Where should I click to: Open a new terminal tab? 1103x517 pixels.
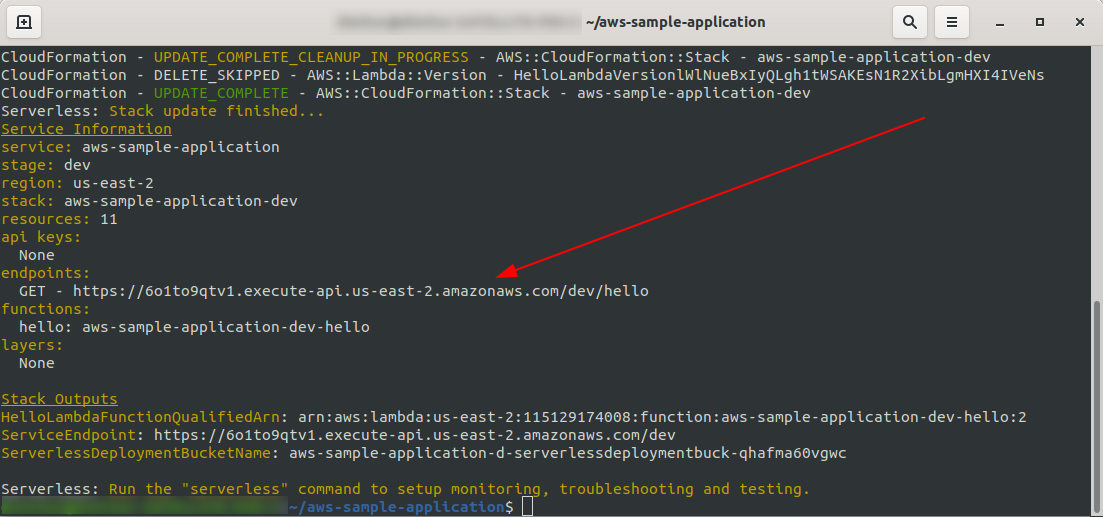pos(24,22)
